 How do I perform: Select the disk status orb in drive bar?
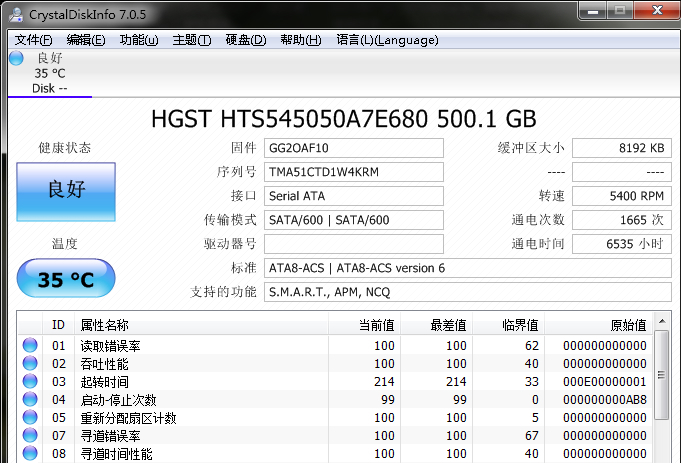[16, 58]
